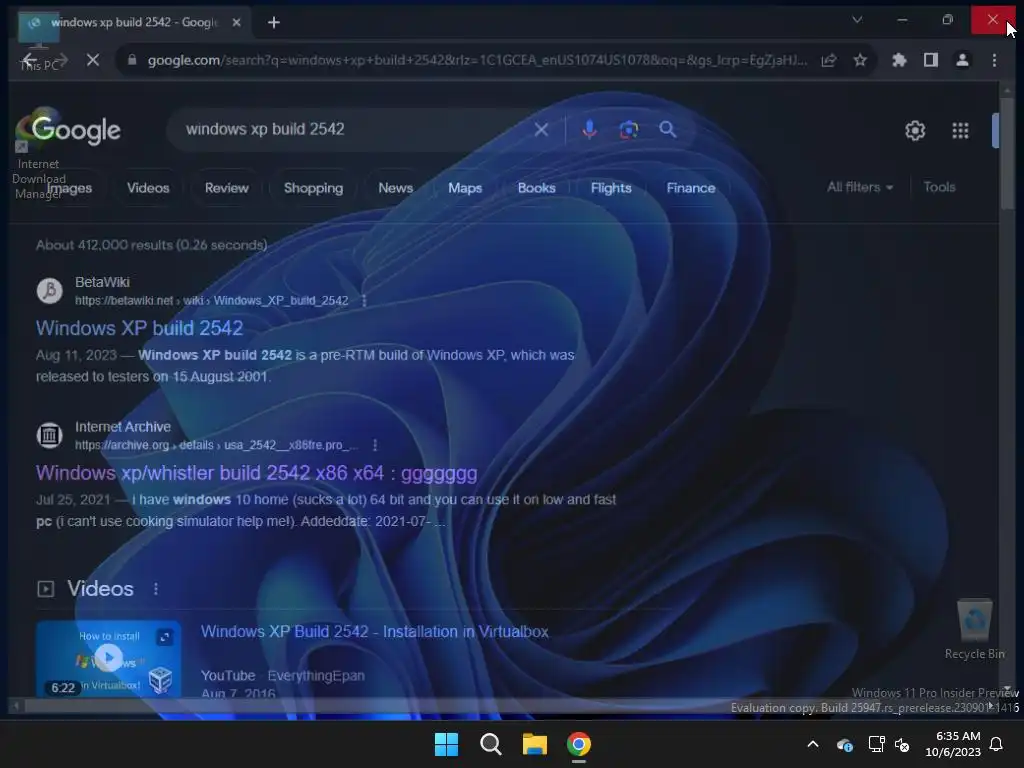
Task: Click the Chrome taskbar icon
Action: 579,744
